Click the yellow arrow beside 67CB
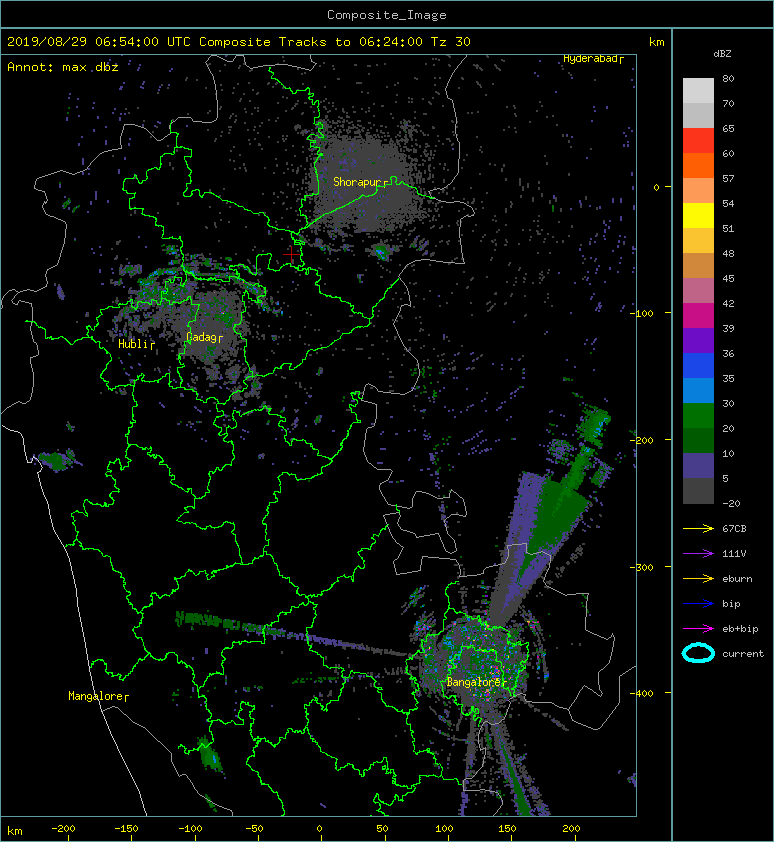The width and height of the screenshot is (774, 842). point(698,529)
